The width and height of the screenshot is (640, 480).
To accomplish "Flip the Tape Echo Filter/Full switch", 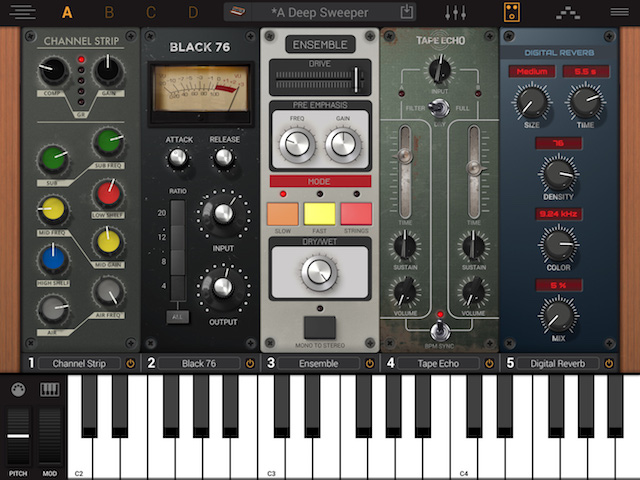I will point(440,108).
